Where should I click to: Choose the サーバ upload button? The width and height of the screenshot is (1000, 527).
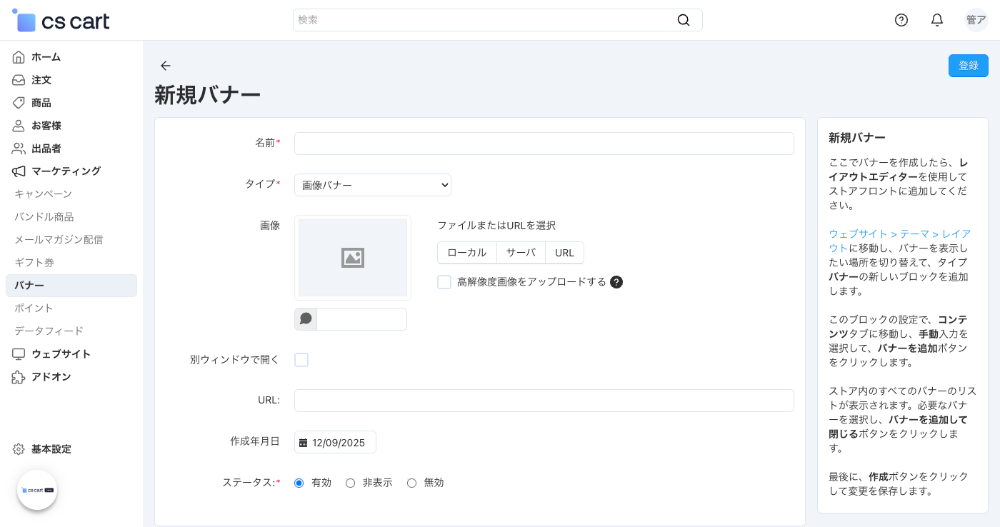tap(521, 253)
